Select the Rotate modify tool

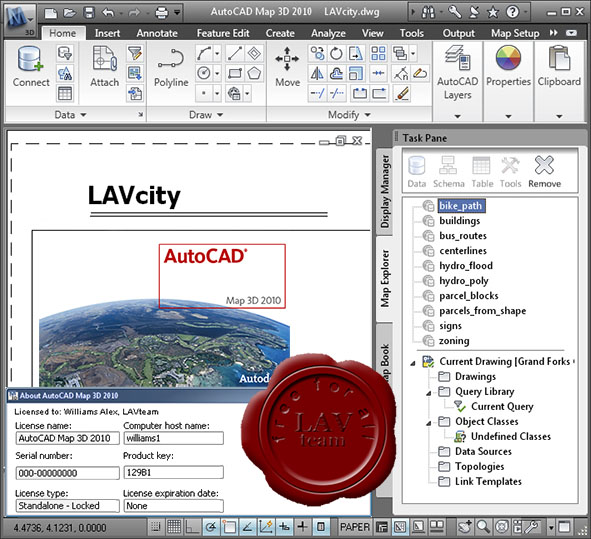(x=336, y=54)
